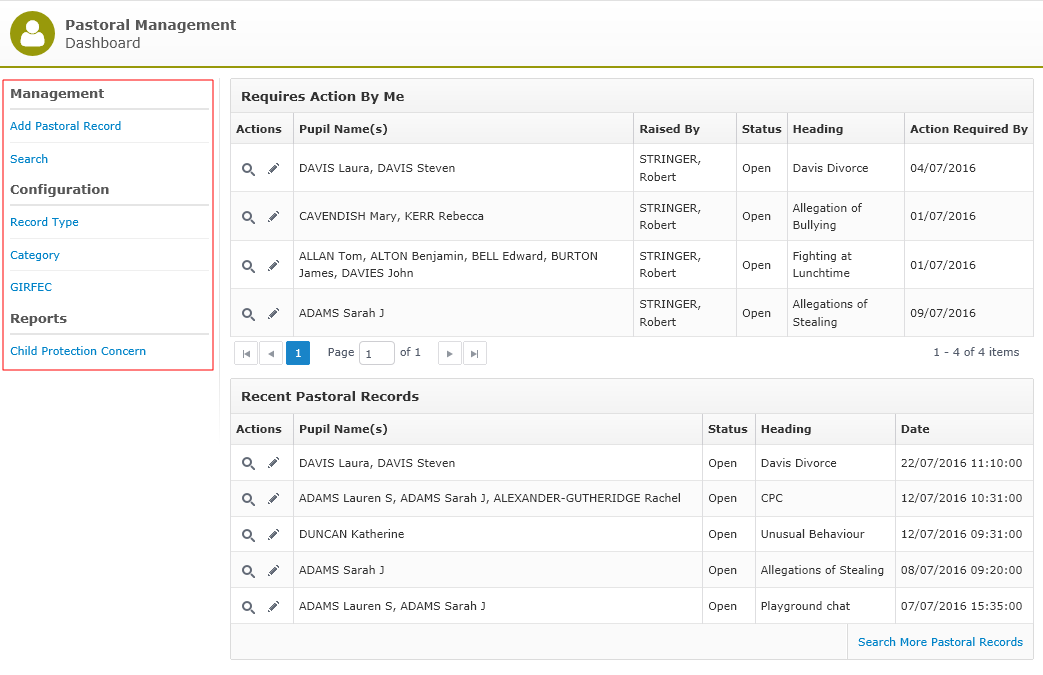View the Fighting at Lunchtime record
This screenshot has width=1043, height=675.
248,266
